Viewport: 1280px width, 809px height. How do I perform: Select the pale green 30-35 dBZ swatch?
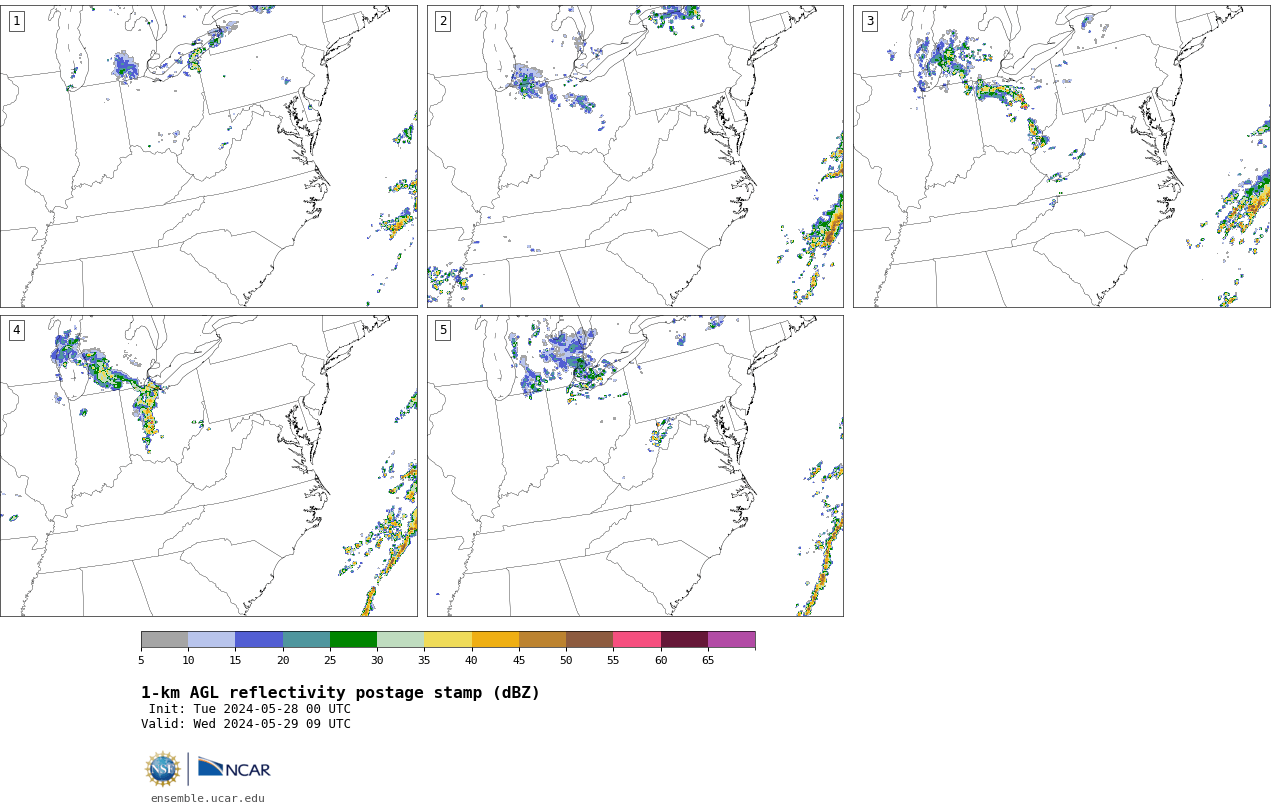pyautogui.click(x=400, y=640)
